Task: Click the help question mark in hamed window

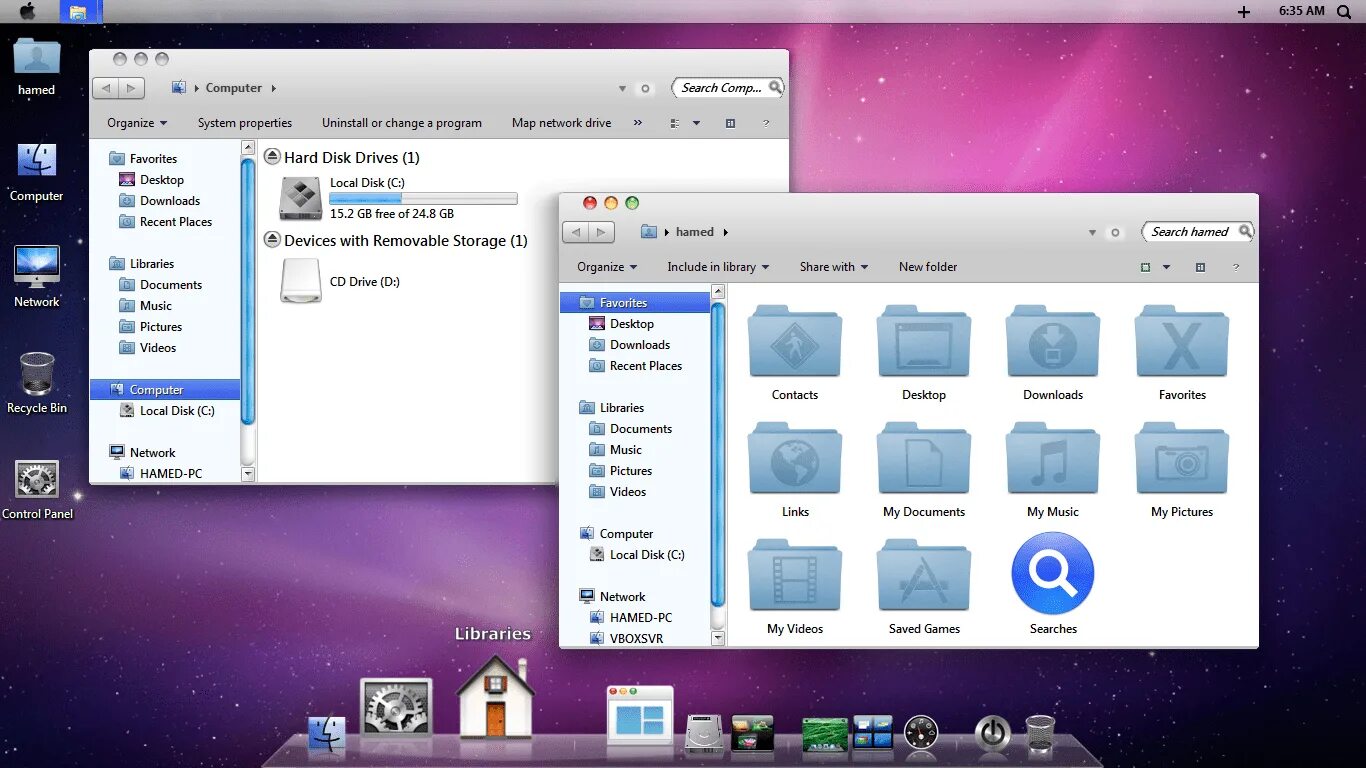Action: coord(1236,267)
